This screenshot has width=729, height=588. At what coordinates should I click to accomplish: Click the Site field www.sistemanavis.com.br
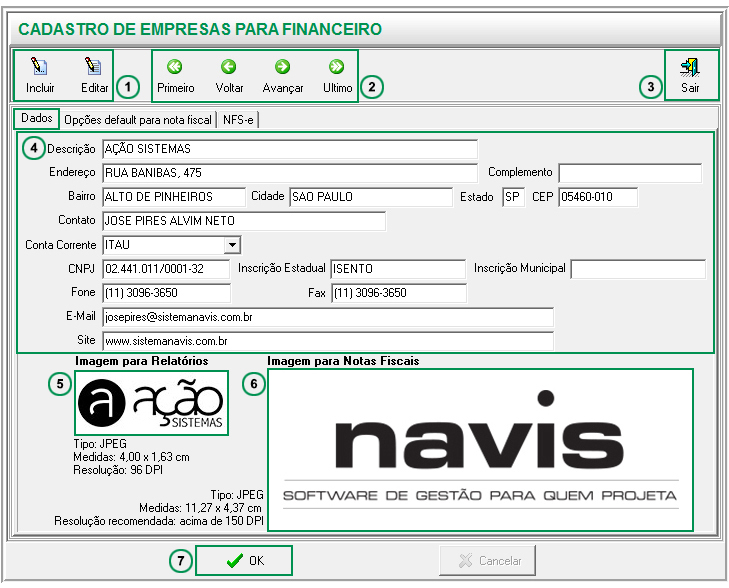tap(328, 341)
